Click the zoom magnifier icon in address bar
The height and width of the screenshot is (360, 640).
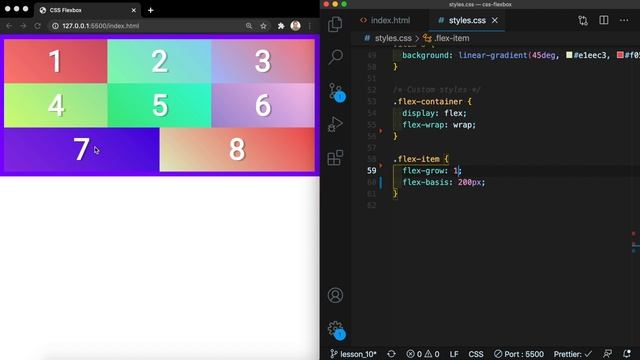pos(249,26)
